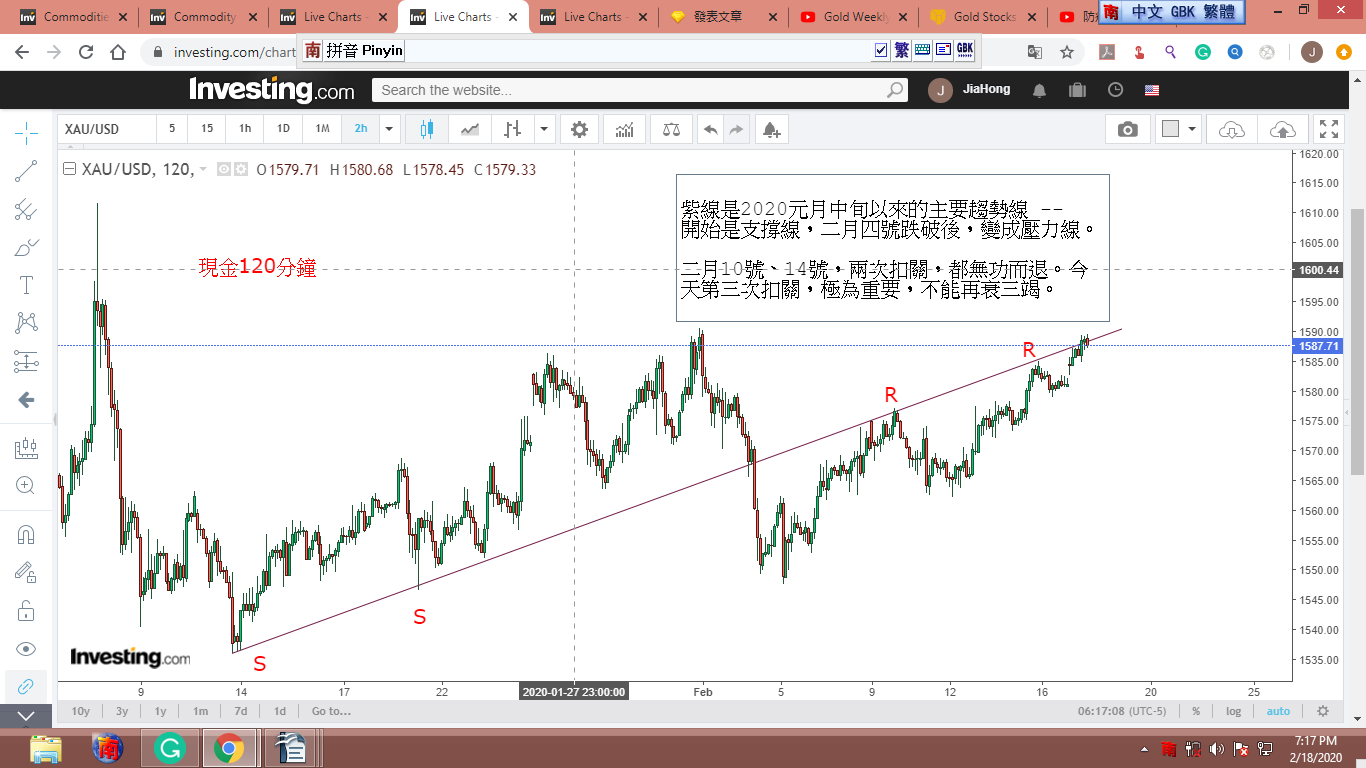Select the trend line drawing tool

(26, 171)
